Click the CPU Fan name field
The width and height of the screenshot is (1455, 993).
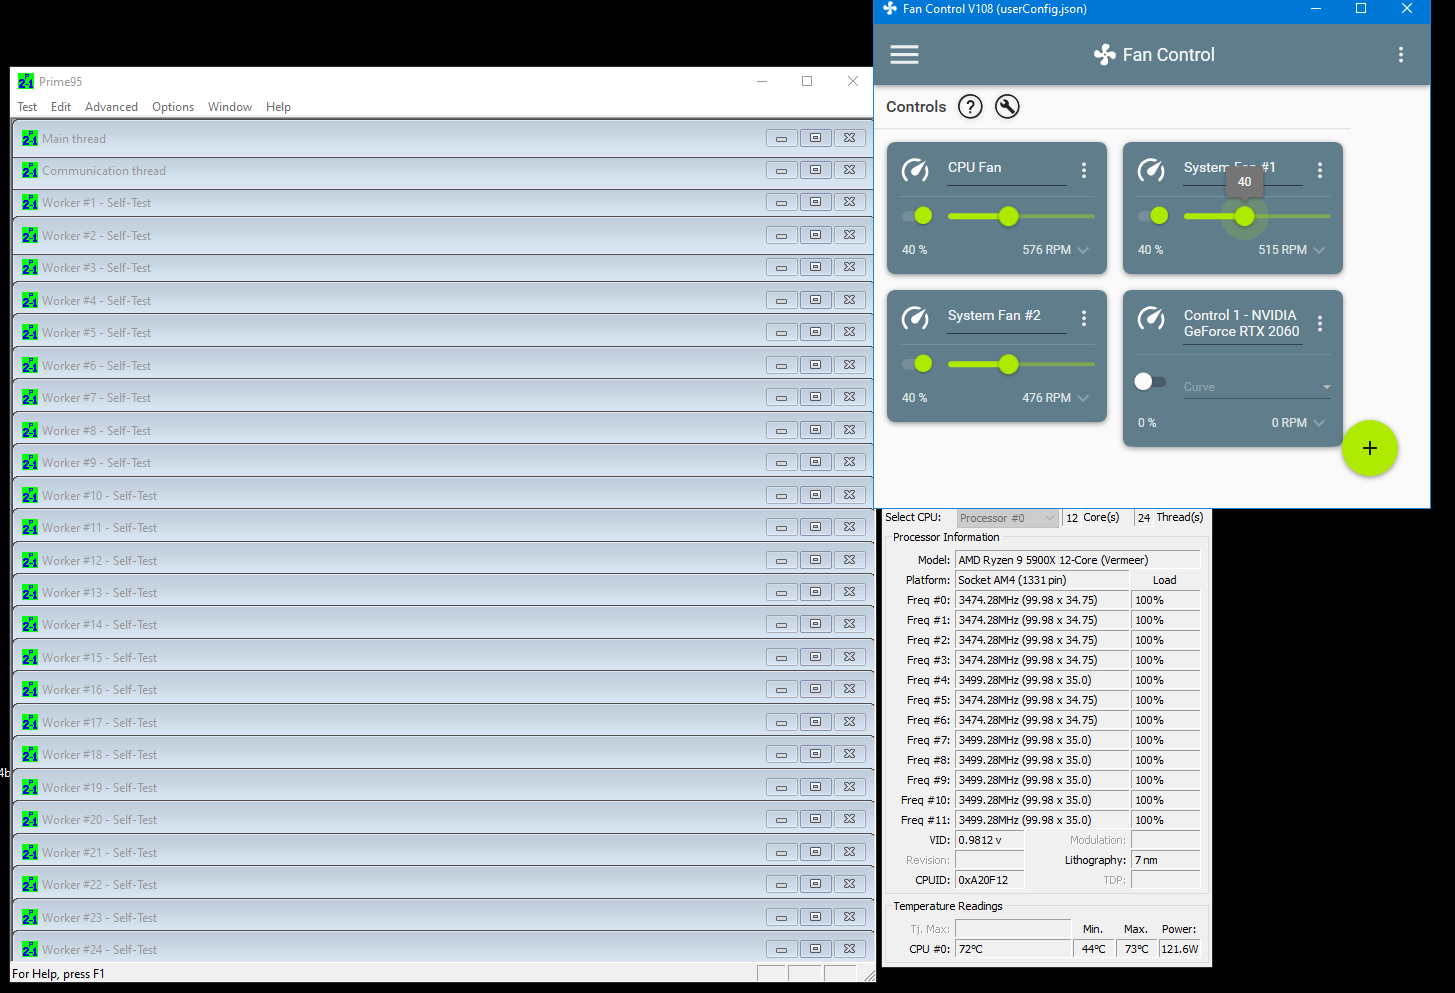(x=1007, y=168)
